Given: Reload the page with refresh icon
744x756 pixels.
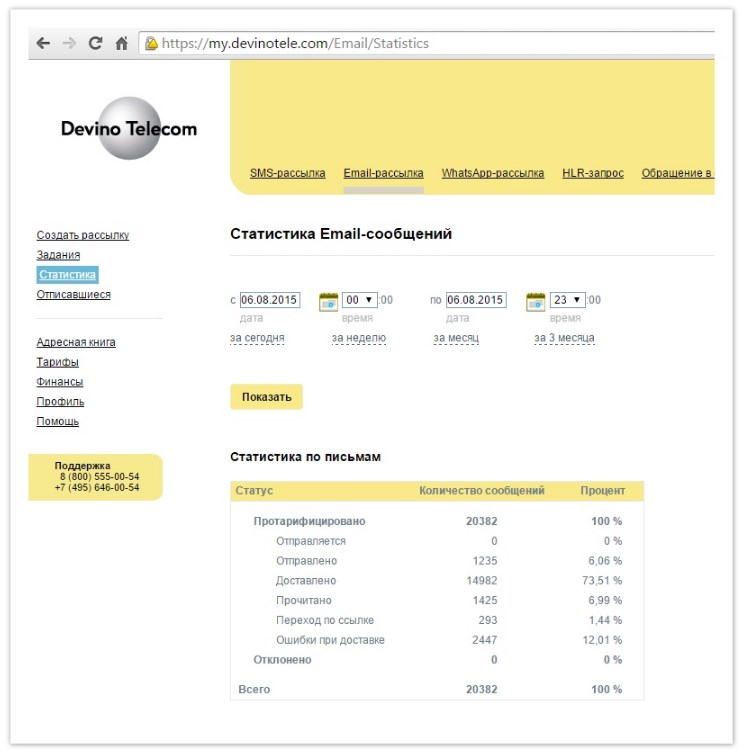Looking at the screenshot, I should point(95,43).
